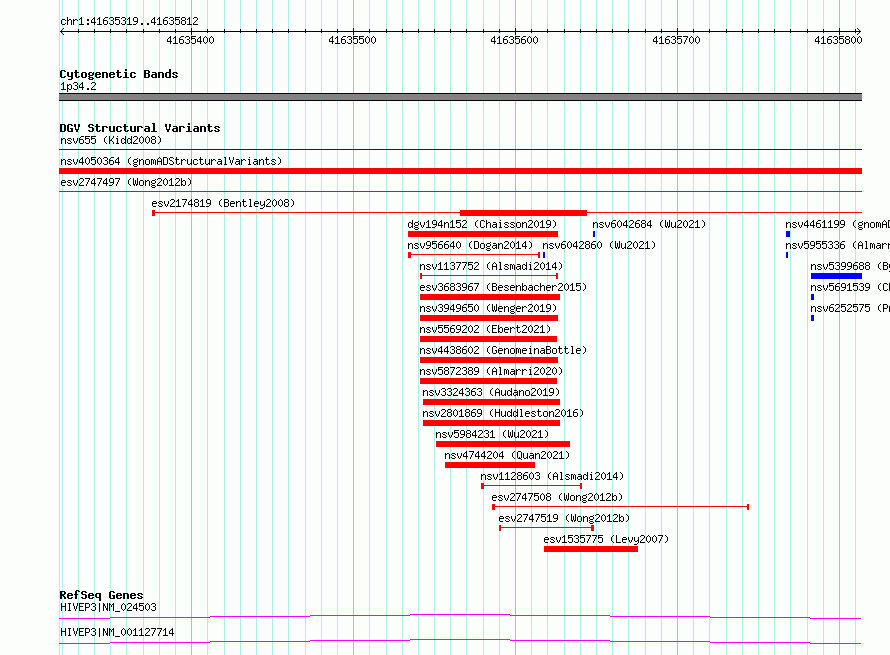Click the nsv655 (Kidd2008) variant label
The image size is (890, 655).
(x=111, y=140)
